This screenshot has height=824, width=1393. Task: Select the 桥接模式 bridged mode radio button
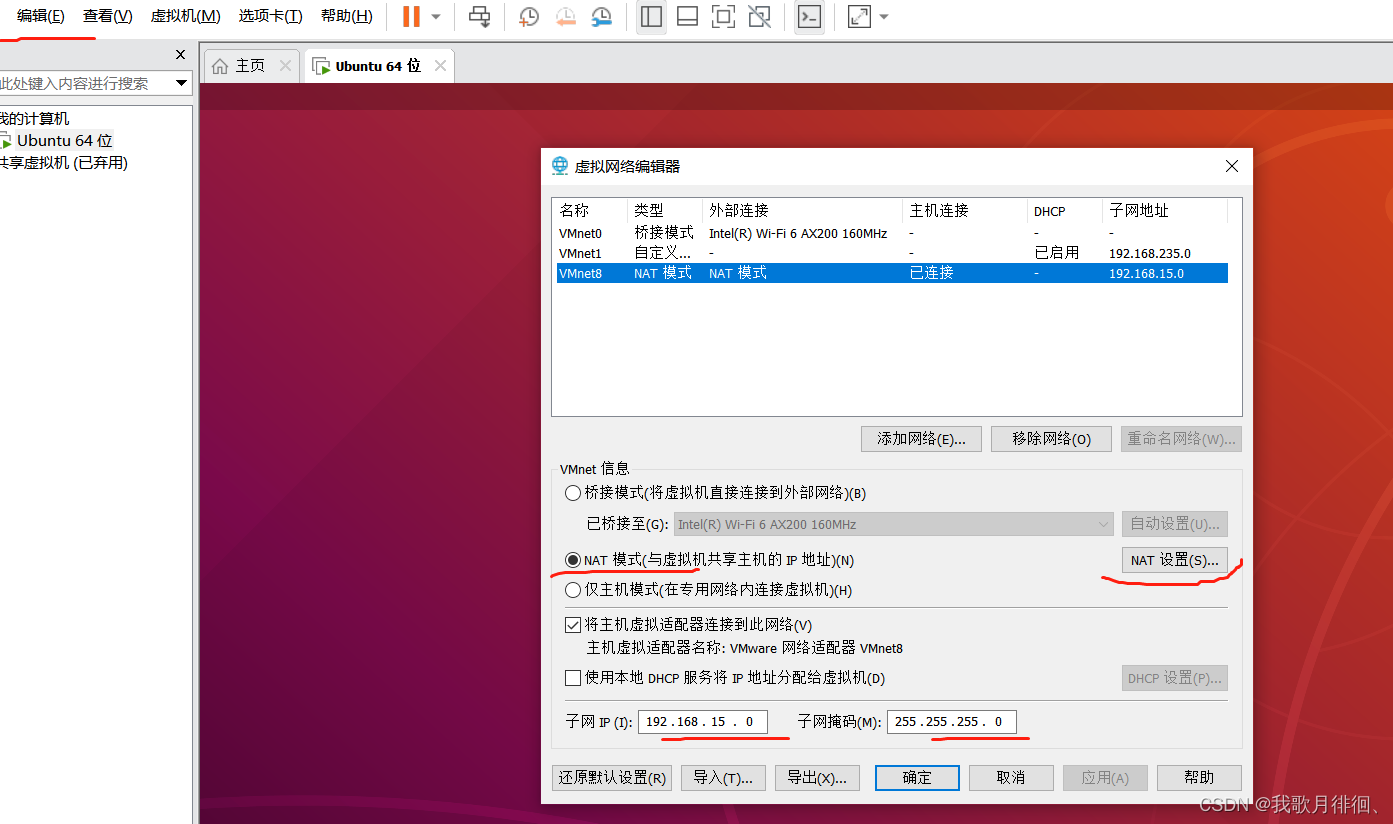click(573, 492)
